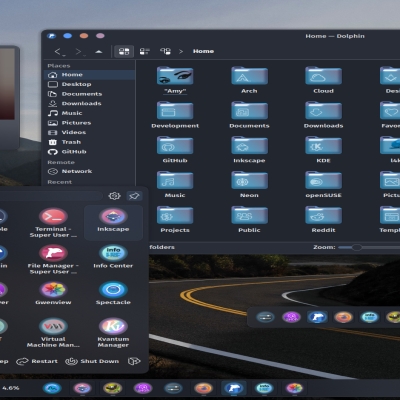Viewport: 400px width, 400px height.
Task: Launch Gwenview from the launcher
Action: click(53, 293)
